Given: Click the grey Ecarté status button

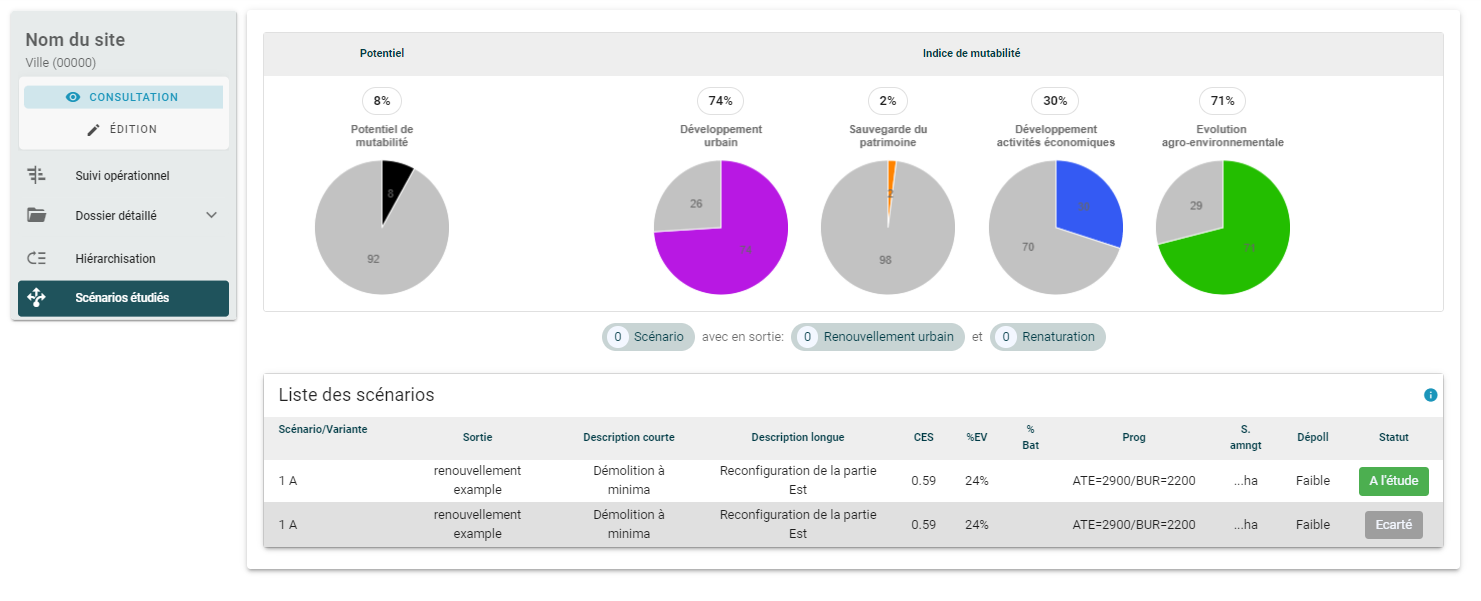Looking at the screenshot, I should click(x=1393, y=525).
